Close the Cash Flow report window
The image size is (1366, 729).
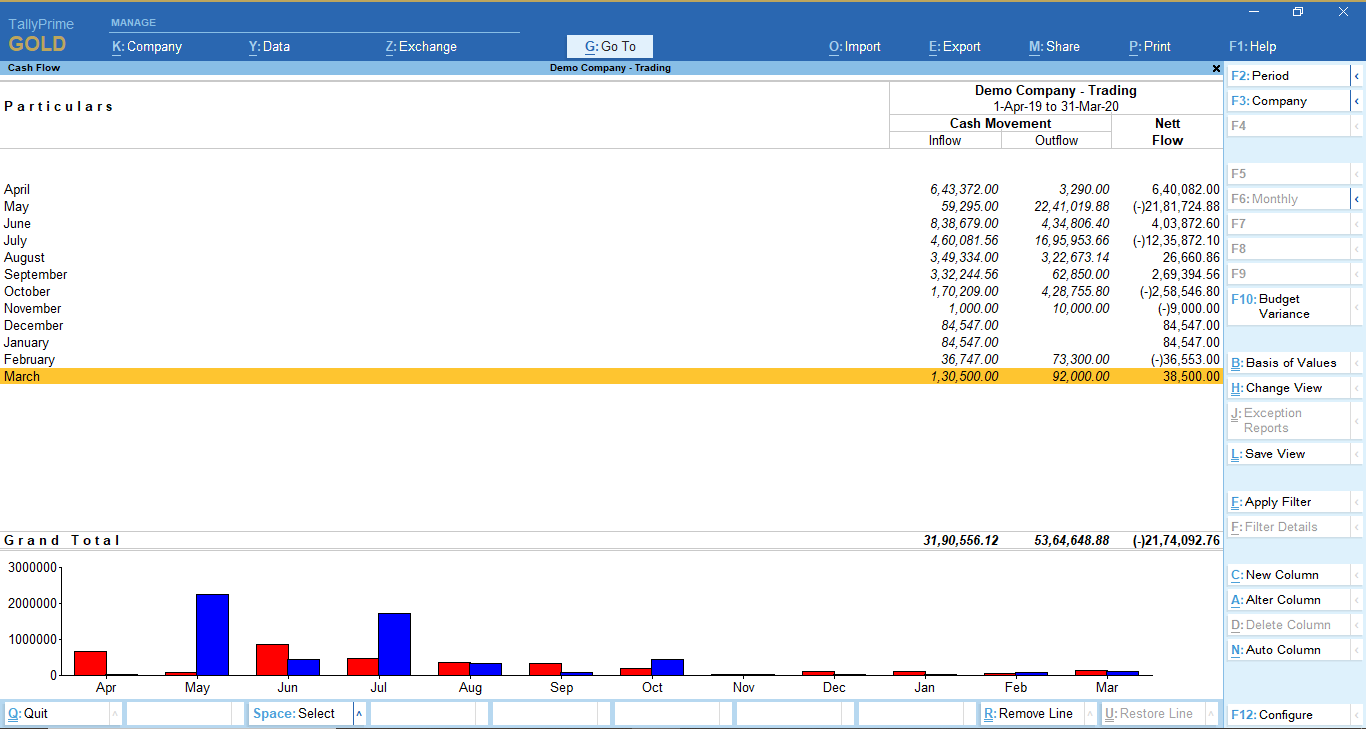click(x=1215, y=68)
